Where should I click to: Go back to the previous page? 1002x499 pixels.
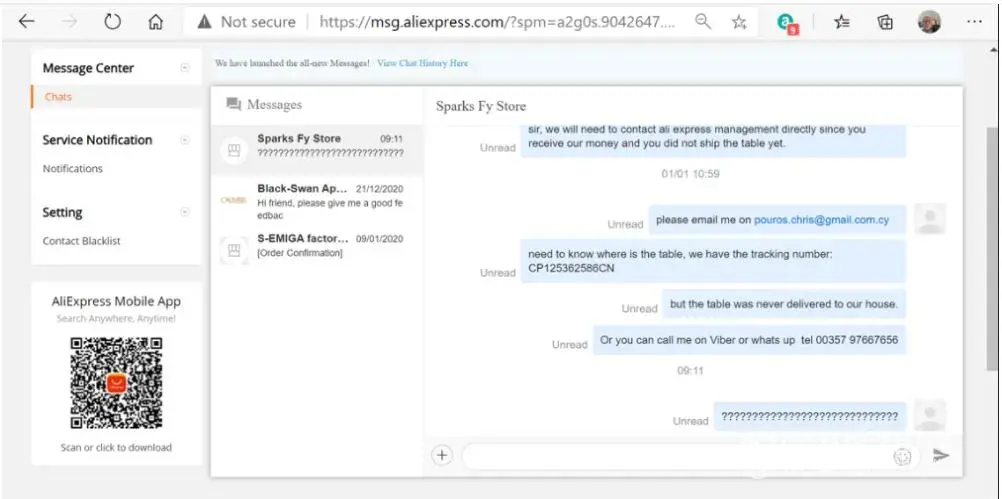click(x=26, y=22)
